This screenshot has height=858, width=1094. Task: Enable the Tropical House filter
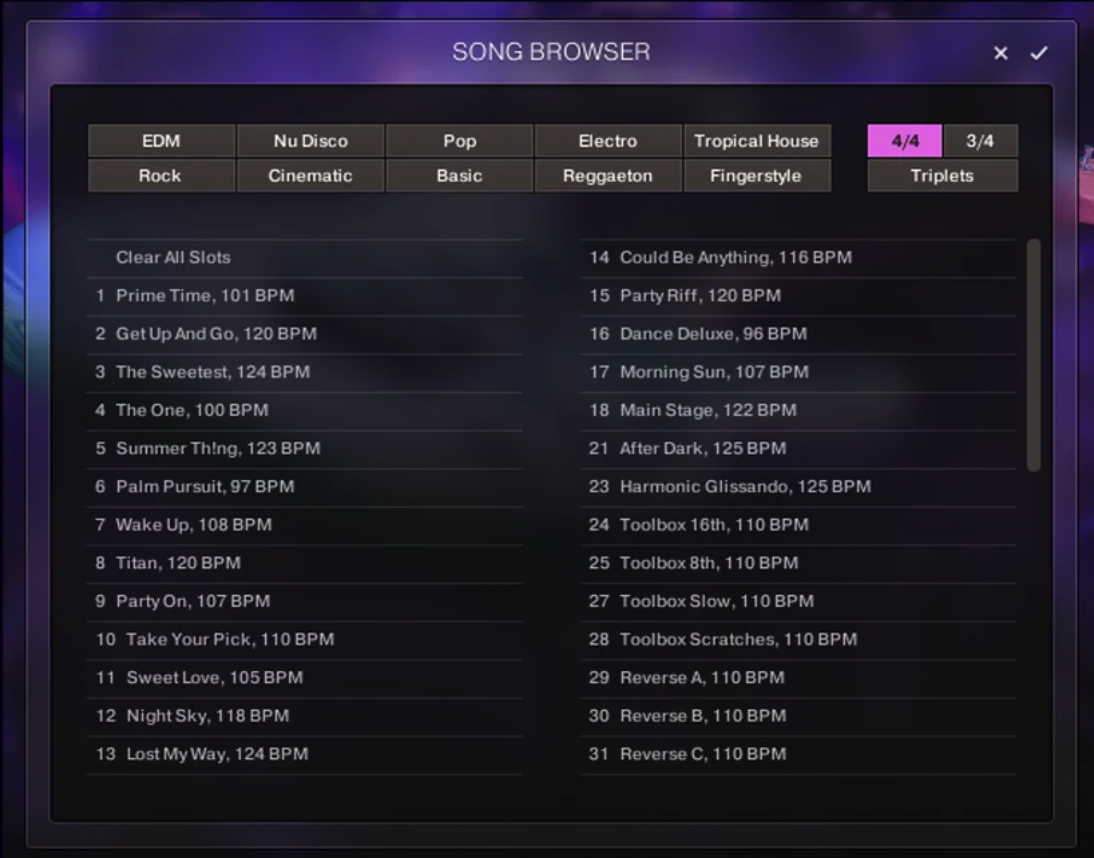coord(758,141)
